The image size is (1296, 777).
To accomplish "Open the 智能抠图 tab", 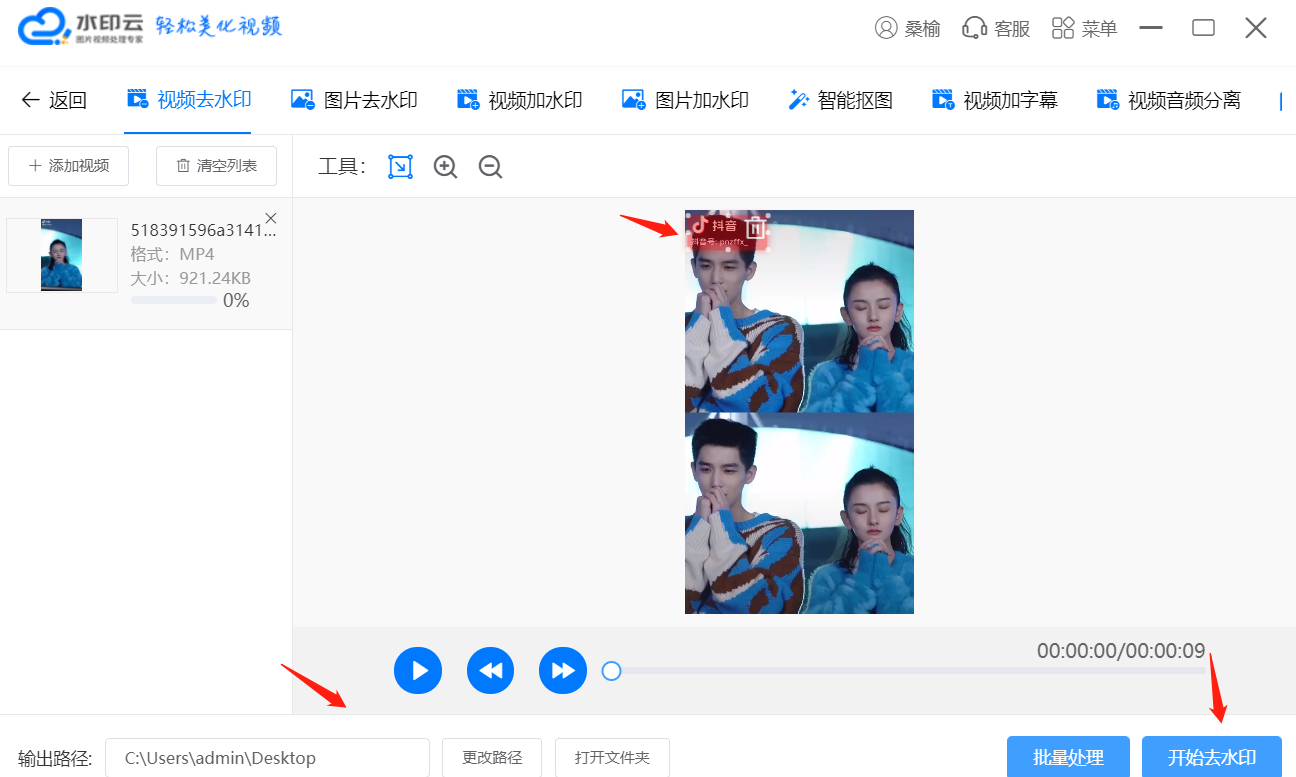I will point(840,100).
